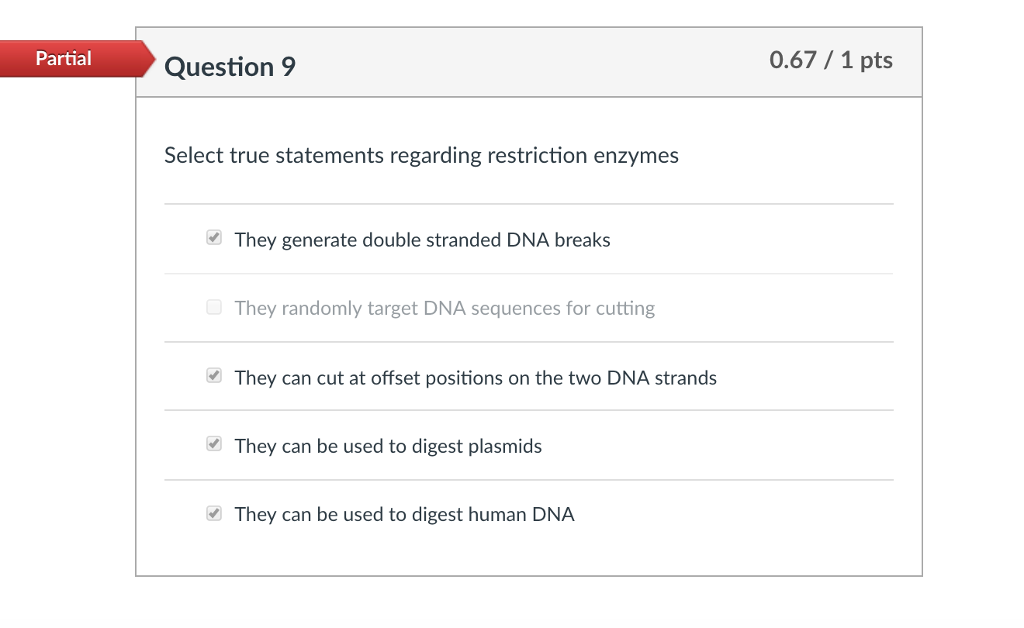1024x628 pixels.
Task: Click the word 'enzymes' in the prompt
Action: pos(636,157)
